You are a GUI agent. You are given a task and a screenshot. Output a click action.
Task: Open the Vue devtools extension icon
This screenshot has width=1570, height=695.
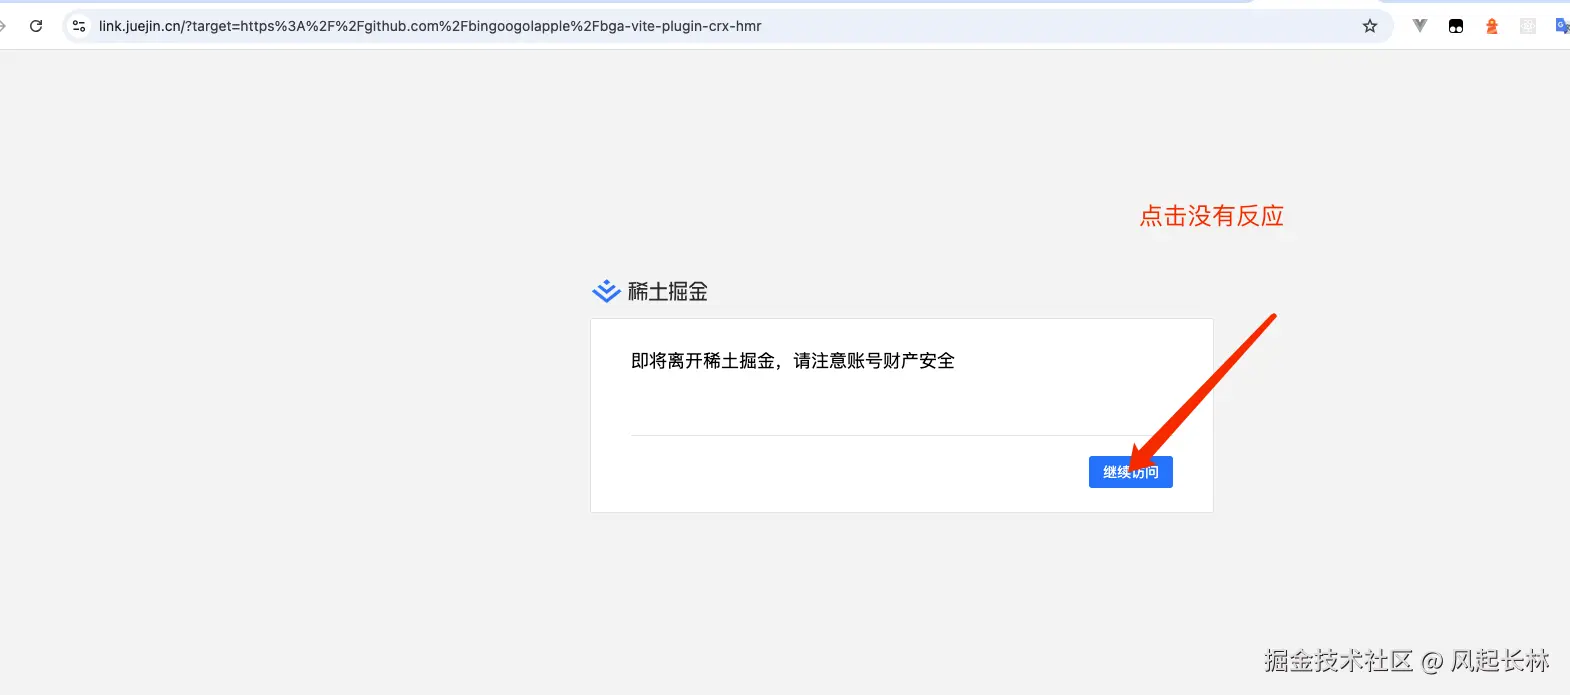[1420, 26]
